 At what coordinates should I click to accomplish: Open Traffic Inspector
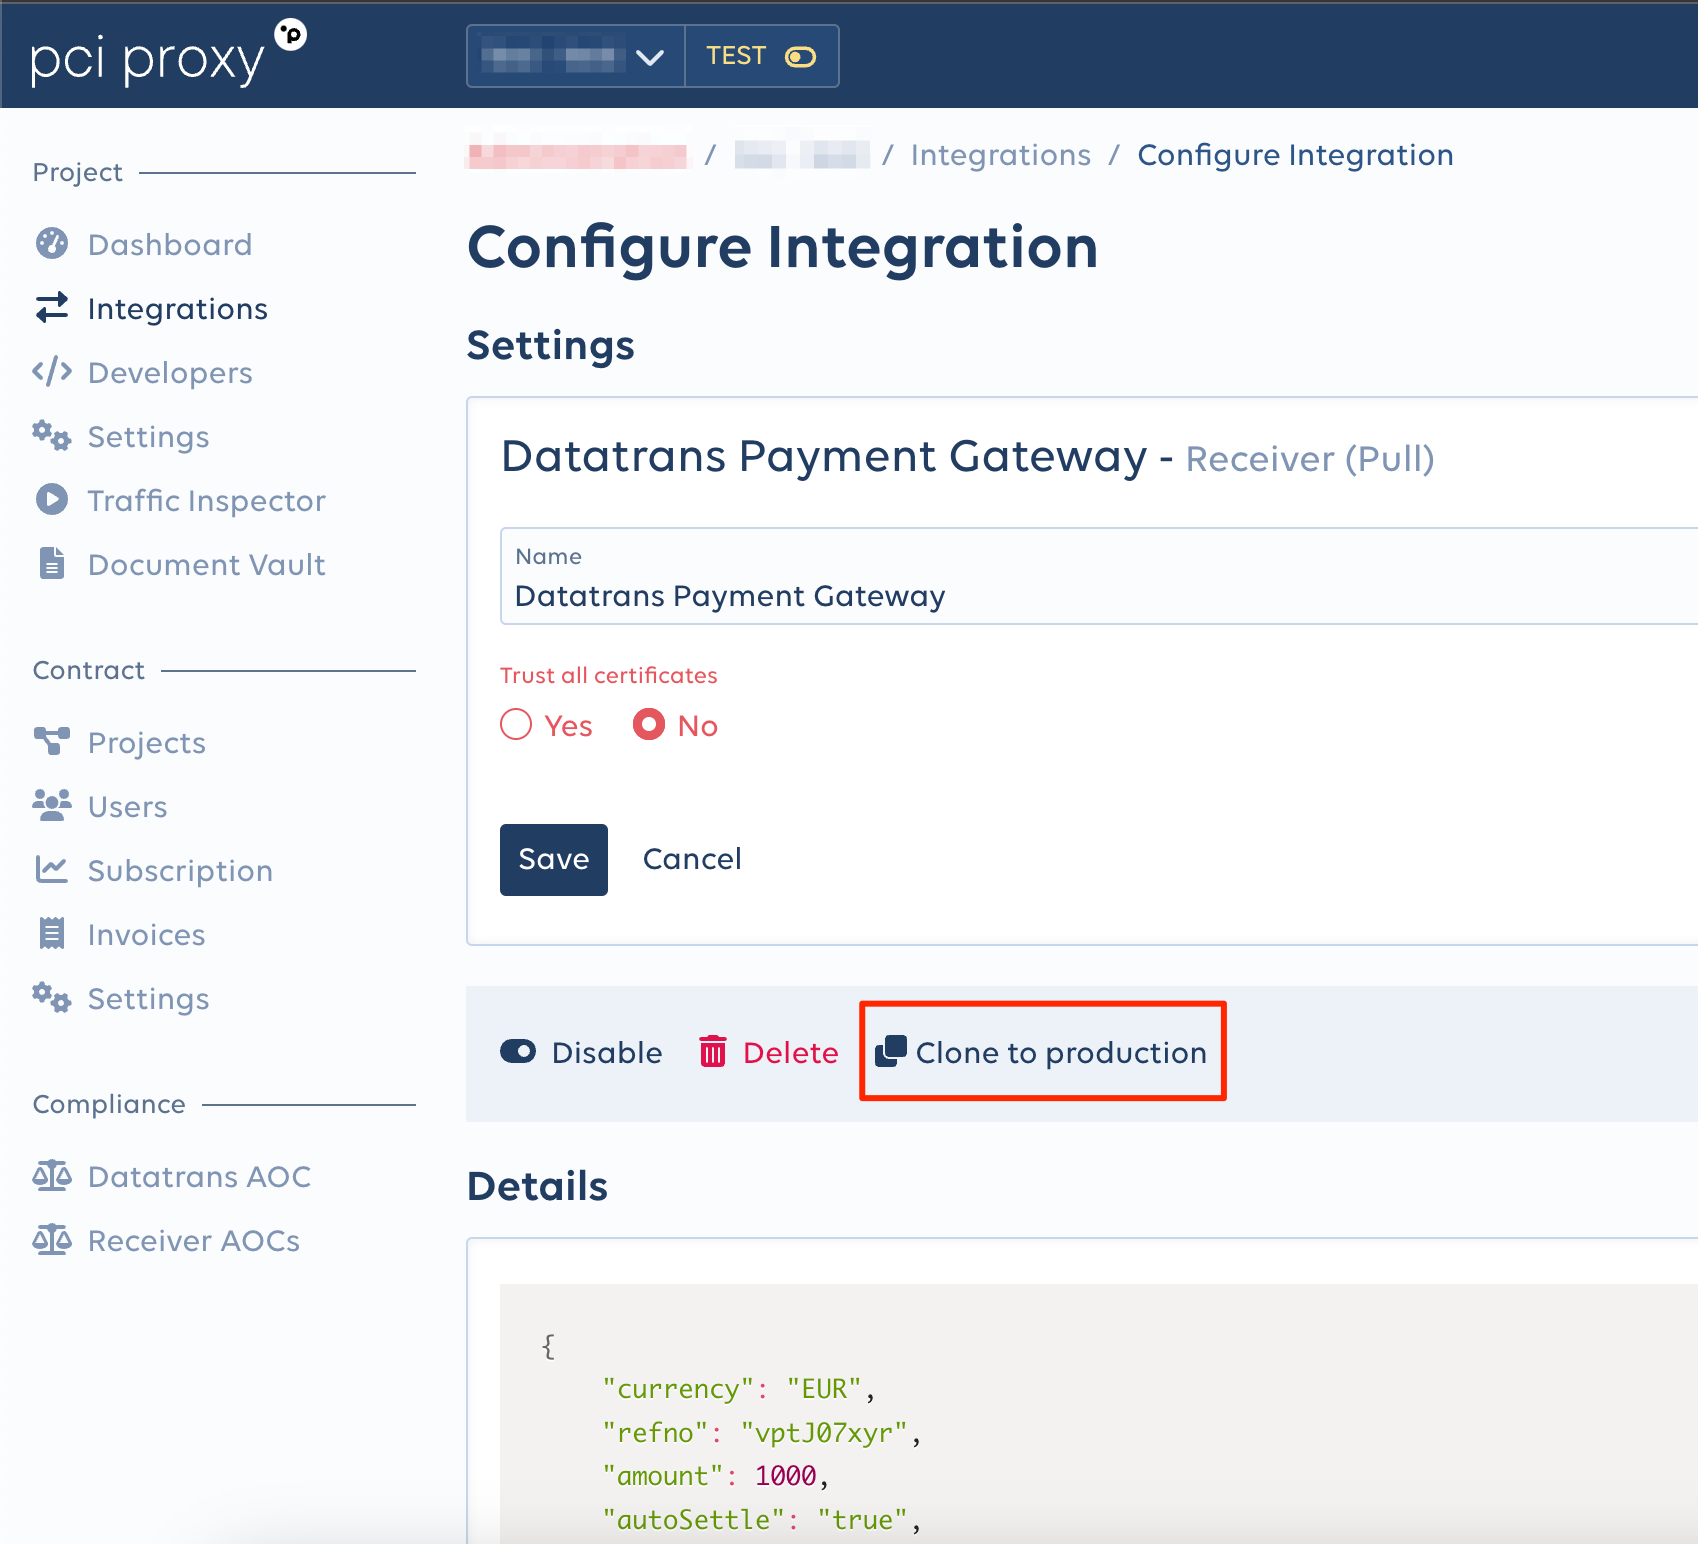(x=207, y=500)
